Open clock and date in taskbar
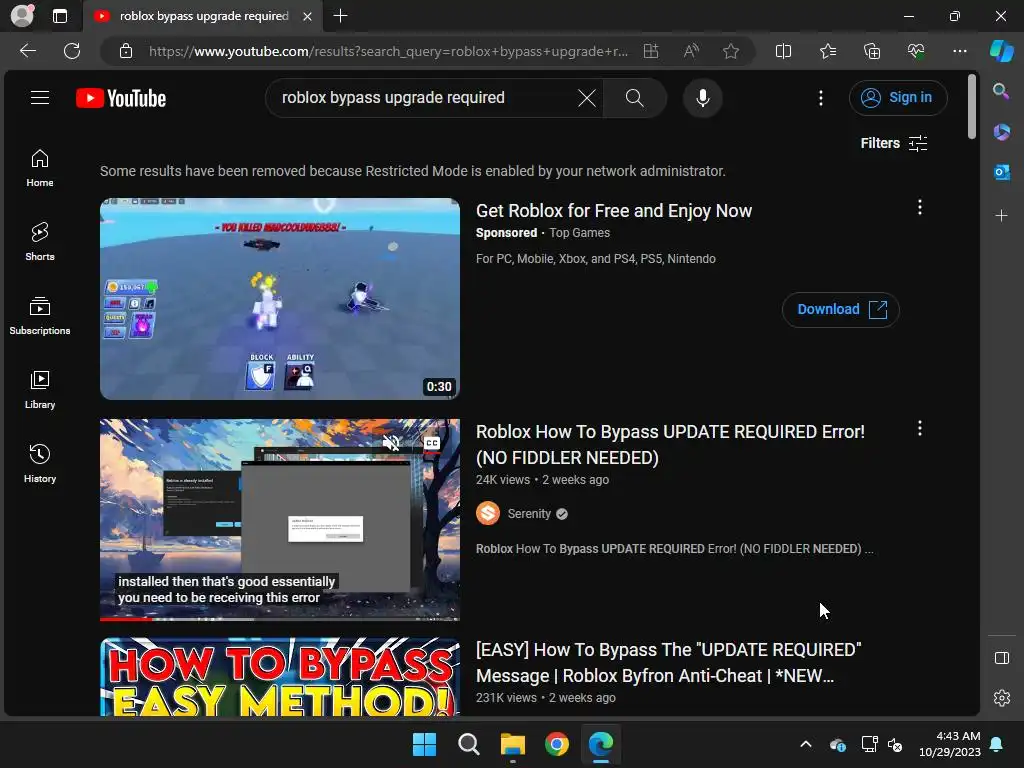Screen dimensions: 1024x768 click(x=950, y=744)
